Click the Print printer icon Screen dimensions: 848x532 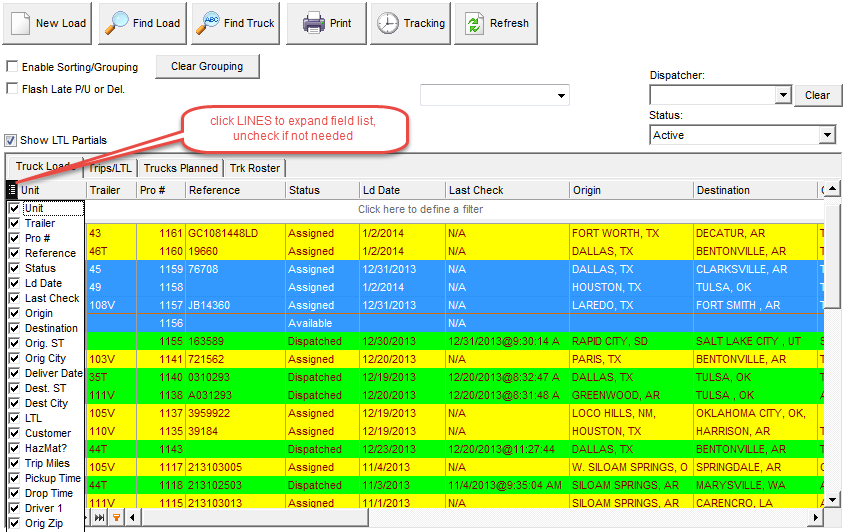pos(313,23)
